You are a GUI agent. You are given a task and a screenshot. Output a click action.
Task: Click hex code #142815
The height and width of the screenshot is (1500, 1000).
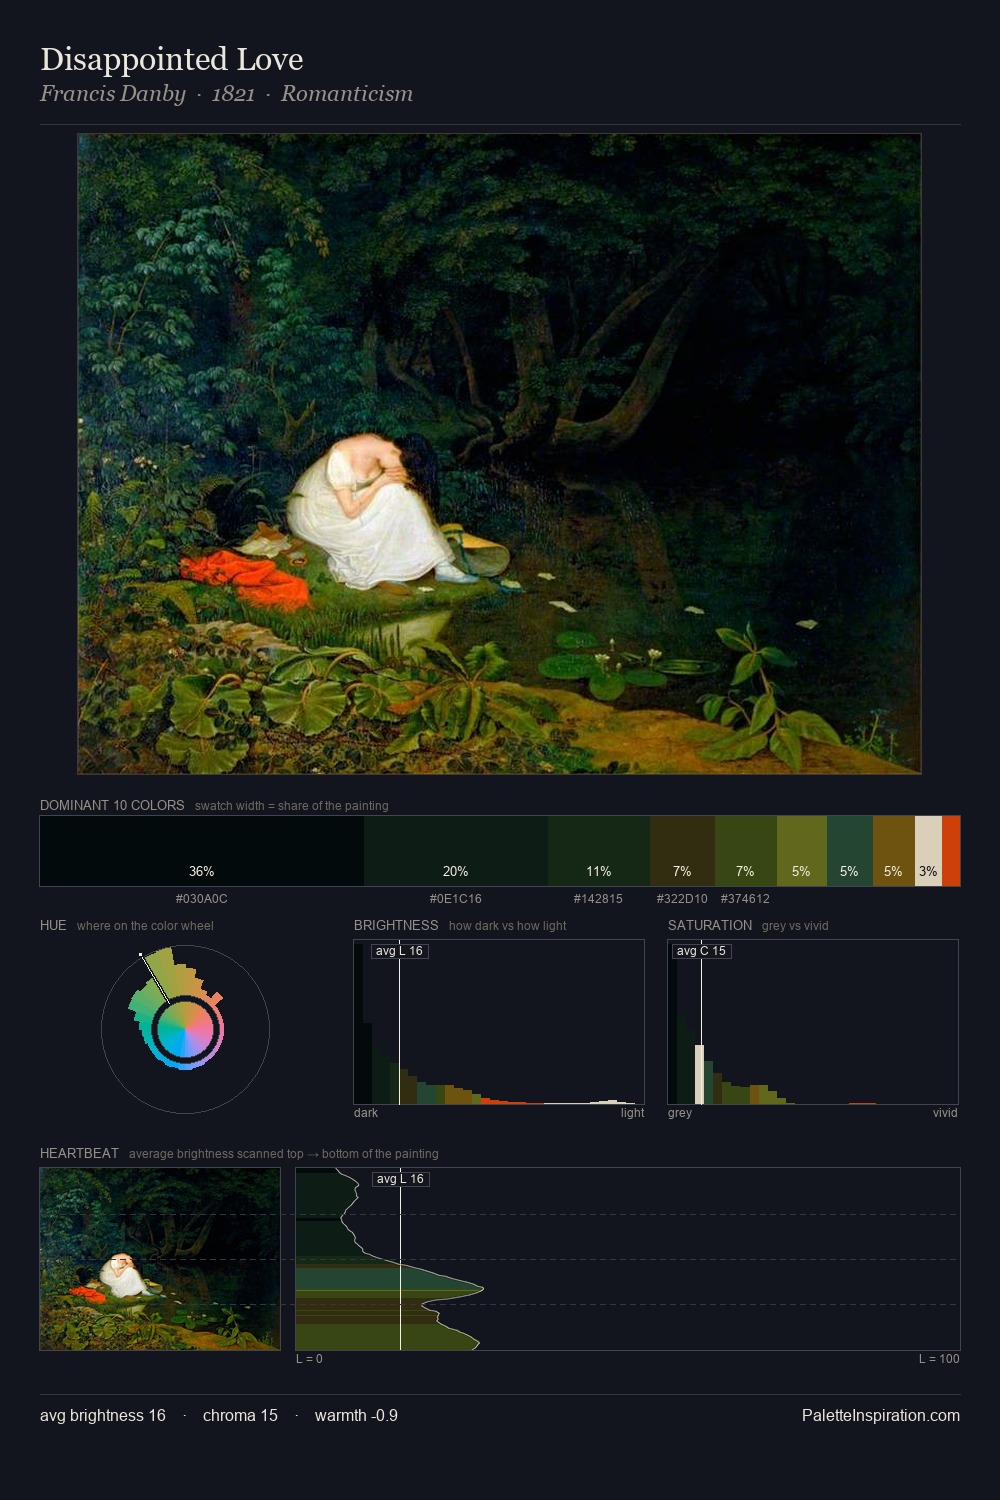598,899
